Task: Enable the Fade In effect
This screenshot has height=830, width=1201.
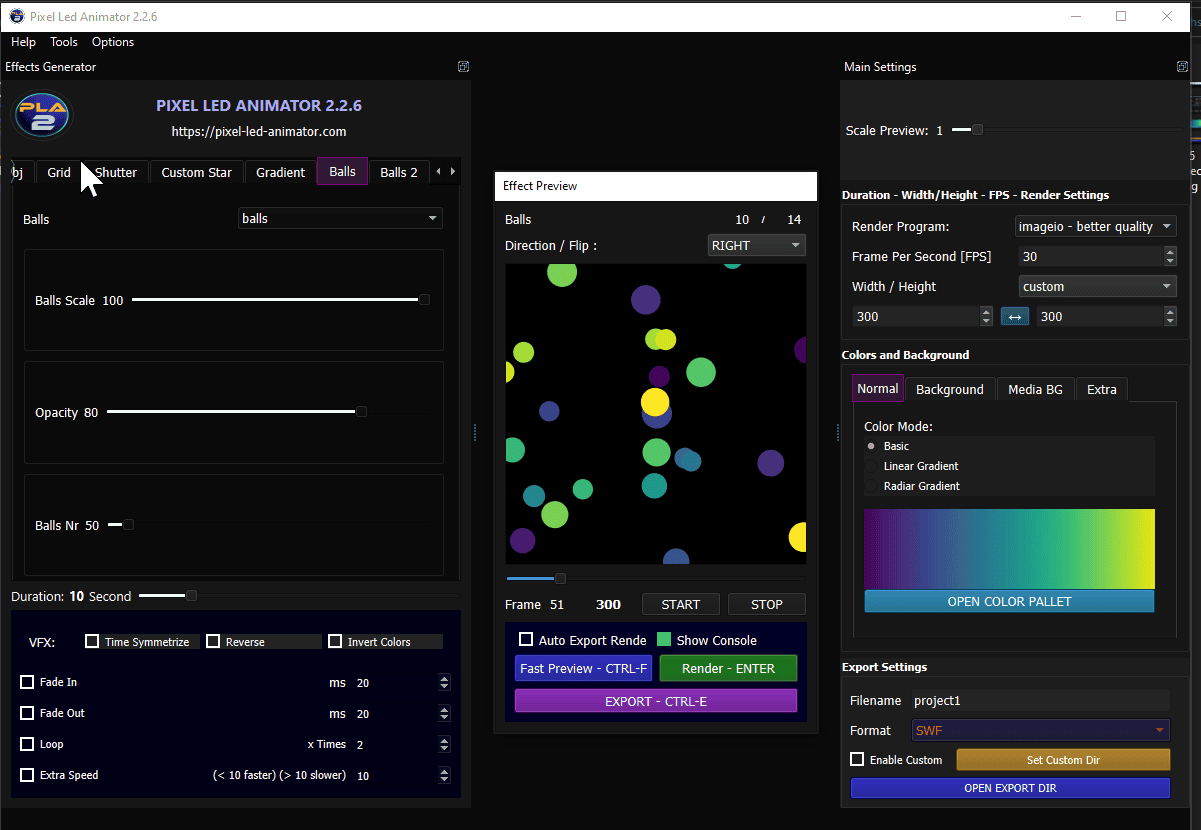Action: (26, 682)
